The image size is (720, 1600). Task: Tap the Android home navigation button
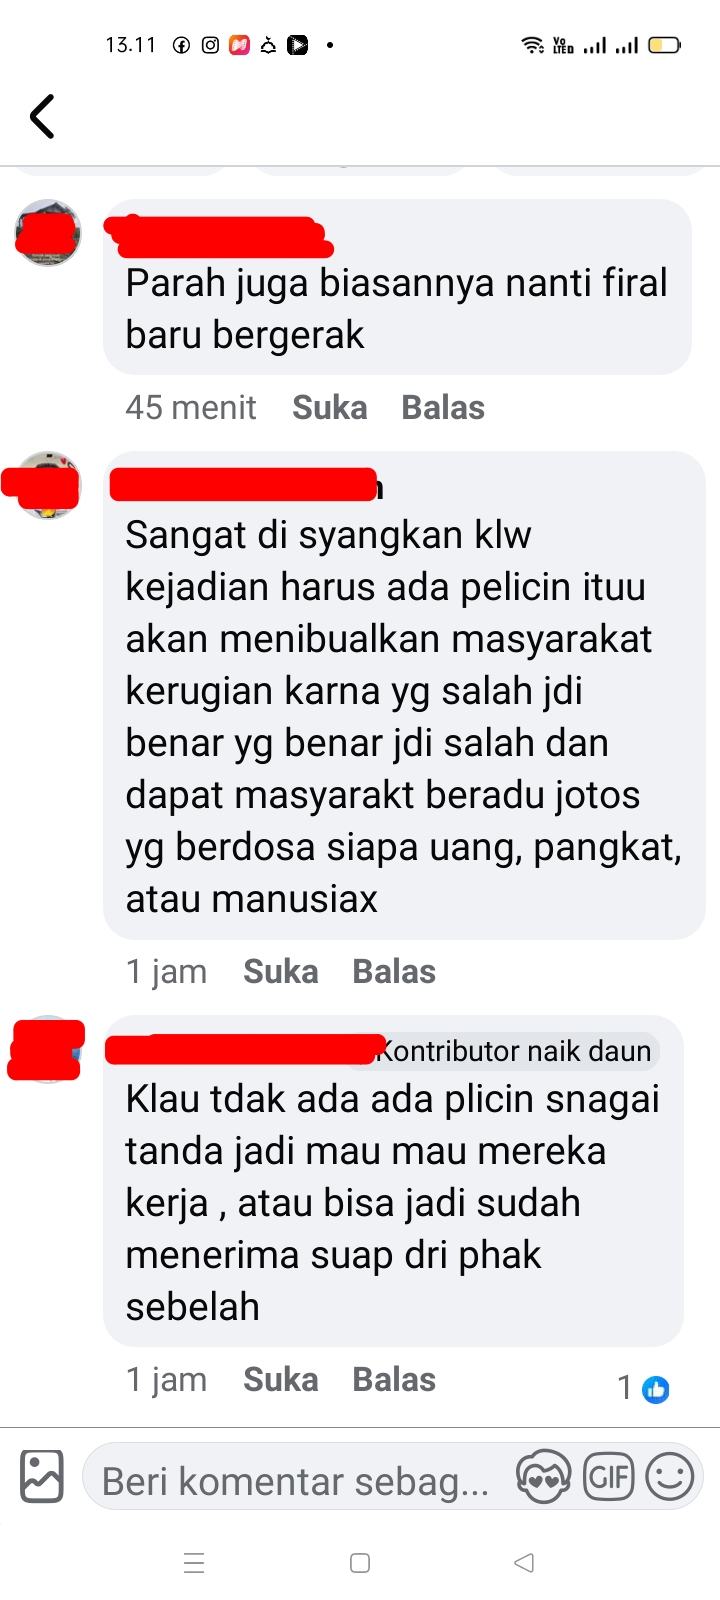pos(360,1563)
